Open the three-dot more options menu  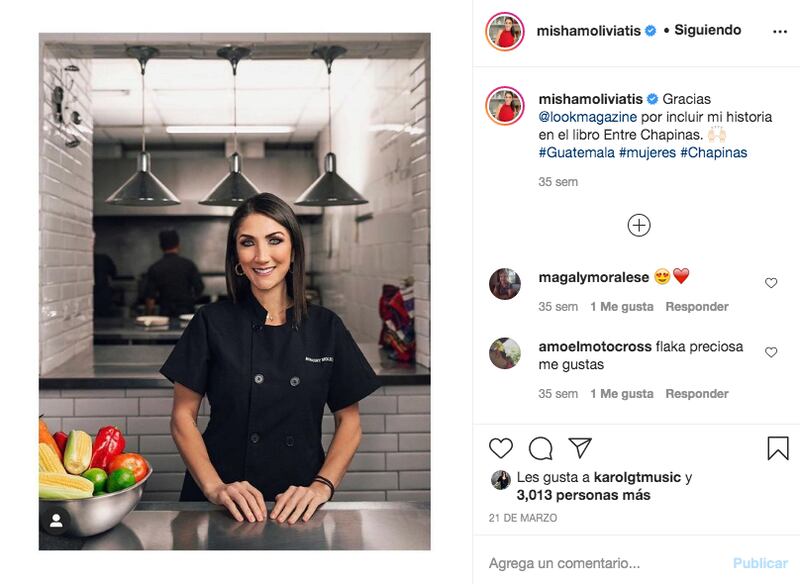(780, 32)
